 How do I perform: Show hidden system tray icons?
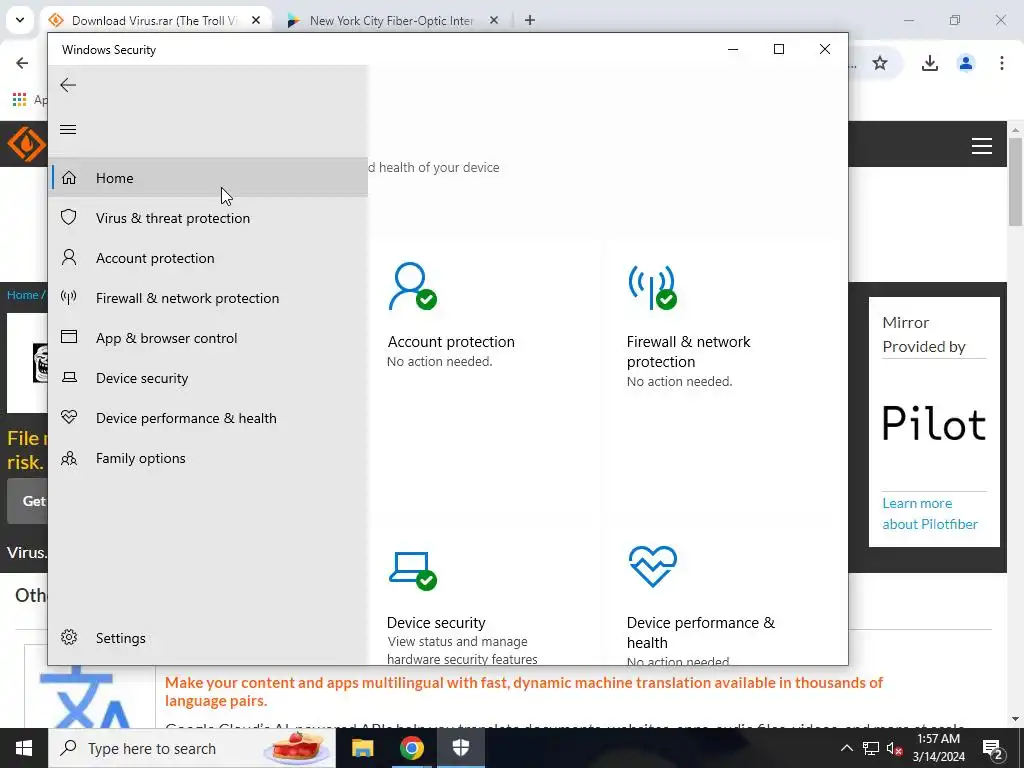click(x=846, y=748)
